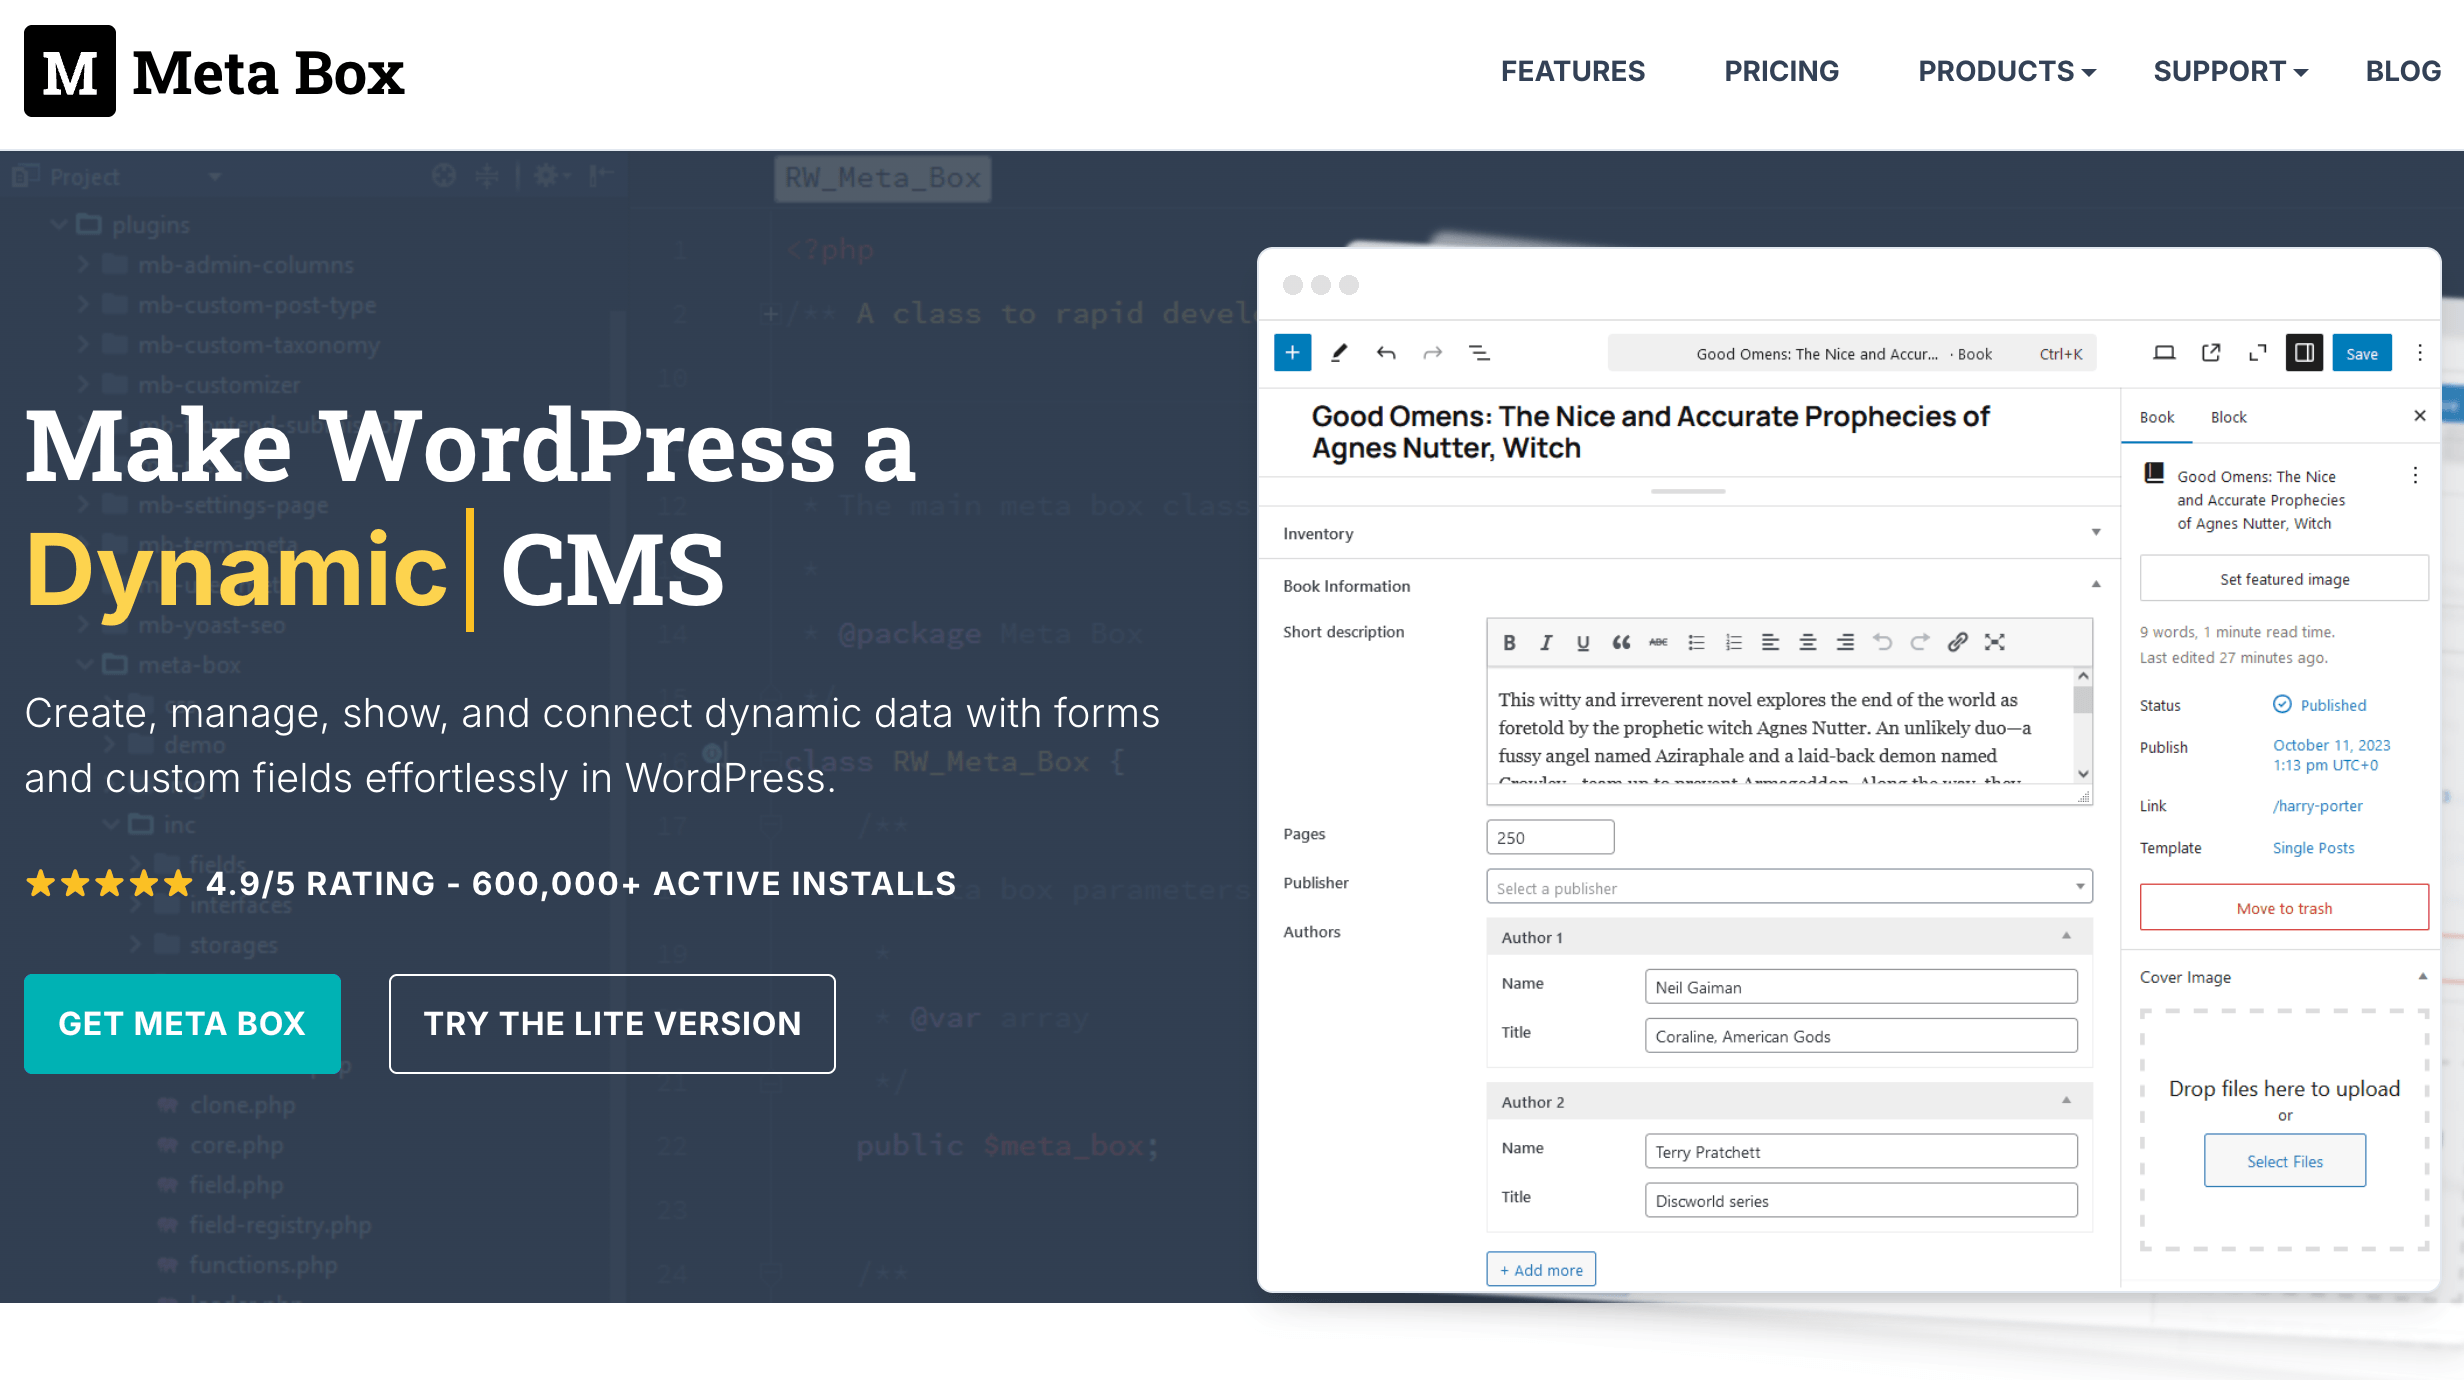Click Set featured image button

point(2284,579)
